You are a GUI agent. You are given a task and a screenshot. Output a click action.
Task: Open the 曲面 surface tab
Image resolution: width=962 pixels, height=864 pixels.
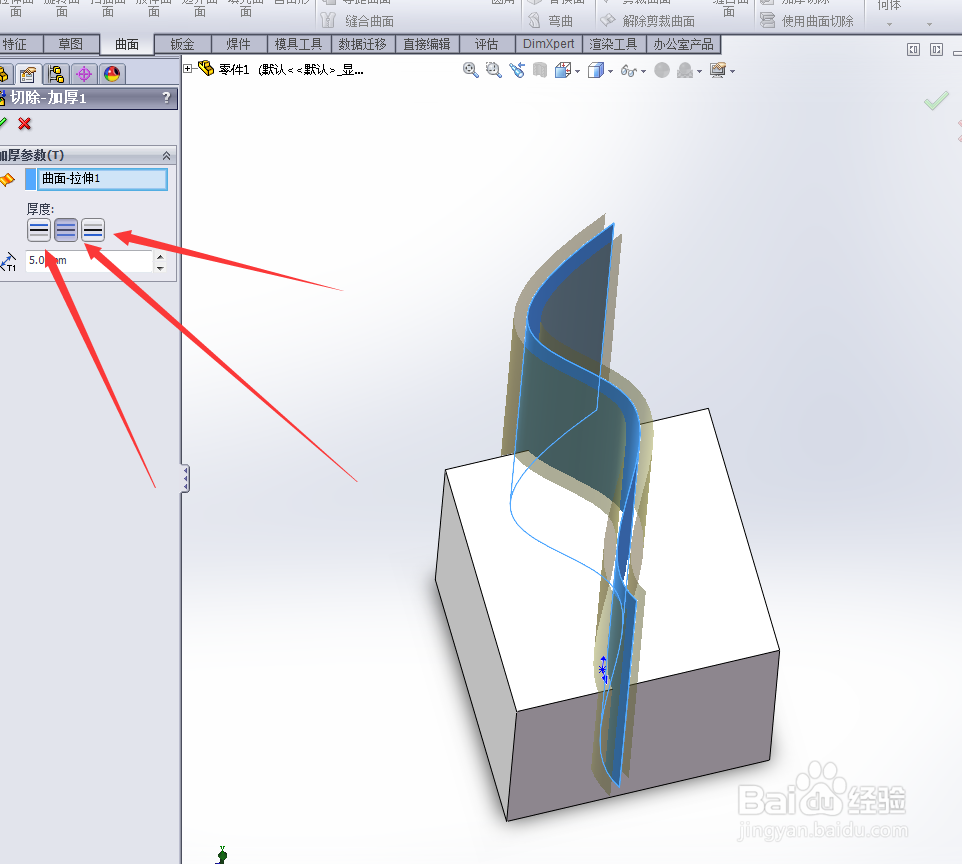127,45
